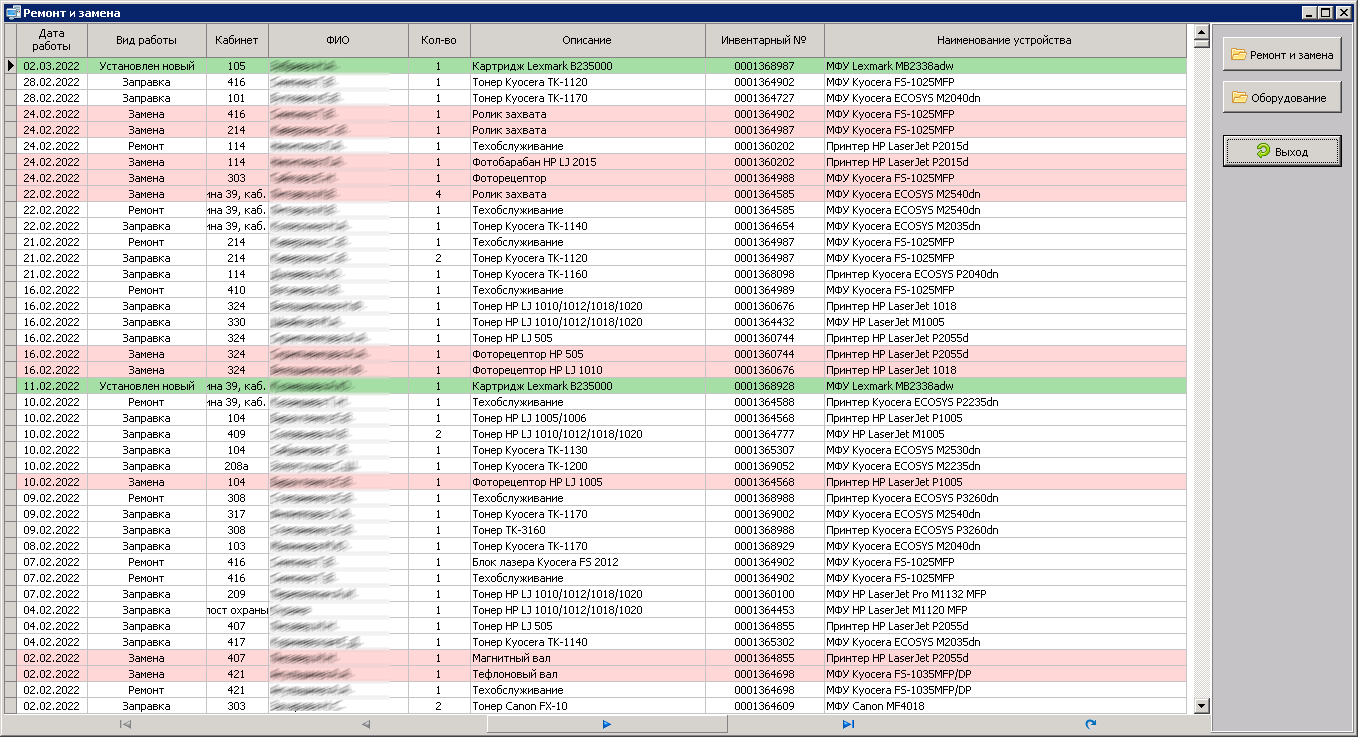This screenshot has height=737, width=1358.
Task: Click the Описание column header
Action: (587, 40)
